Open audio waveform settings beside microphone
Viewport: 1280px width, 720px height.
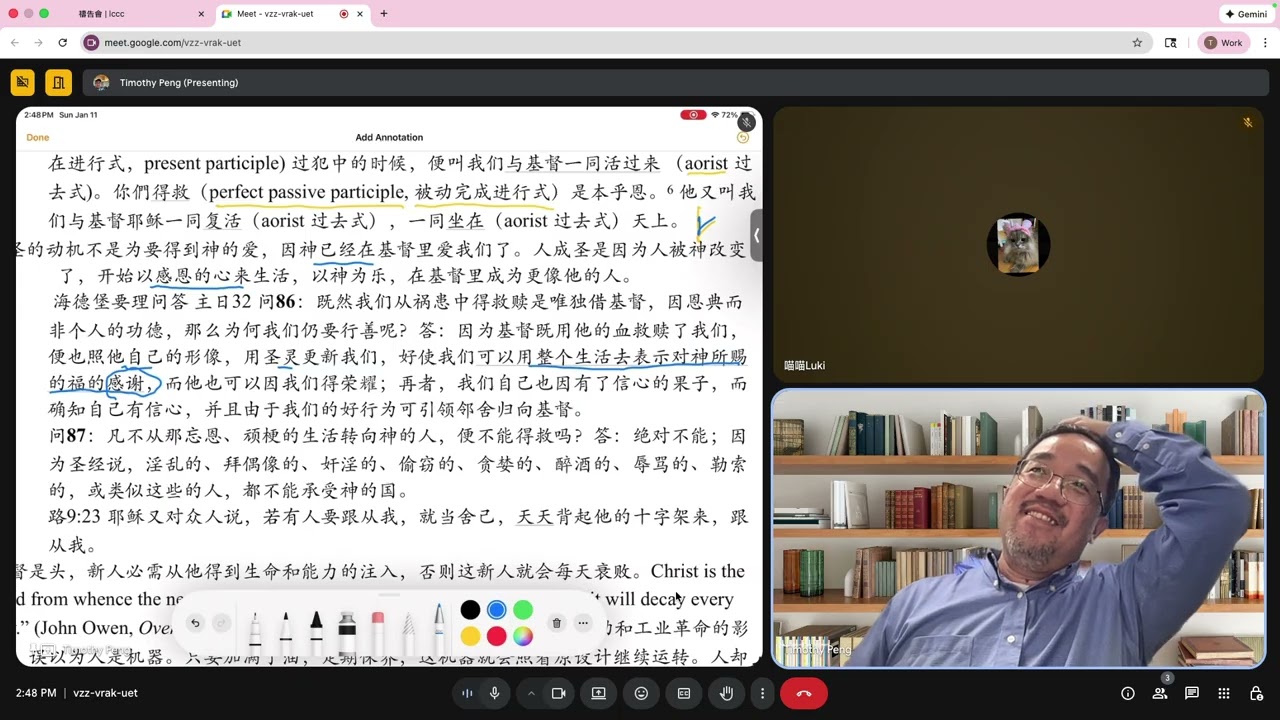click(467, 693)
